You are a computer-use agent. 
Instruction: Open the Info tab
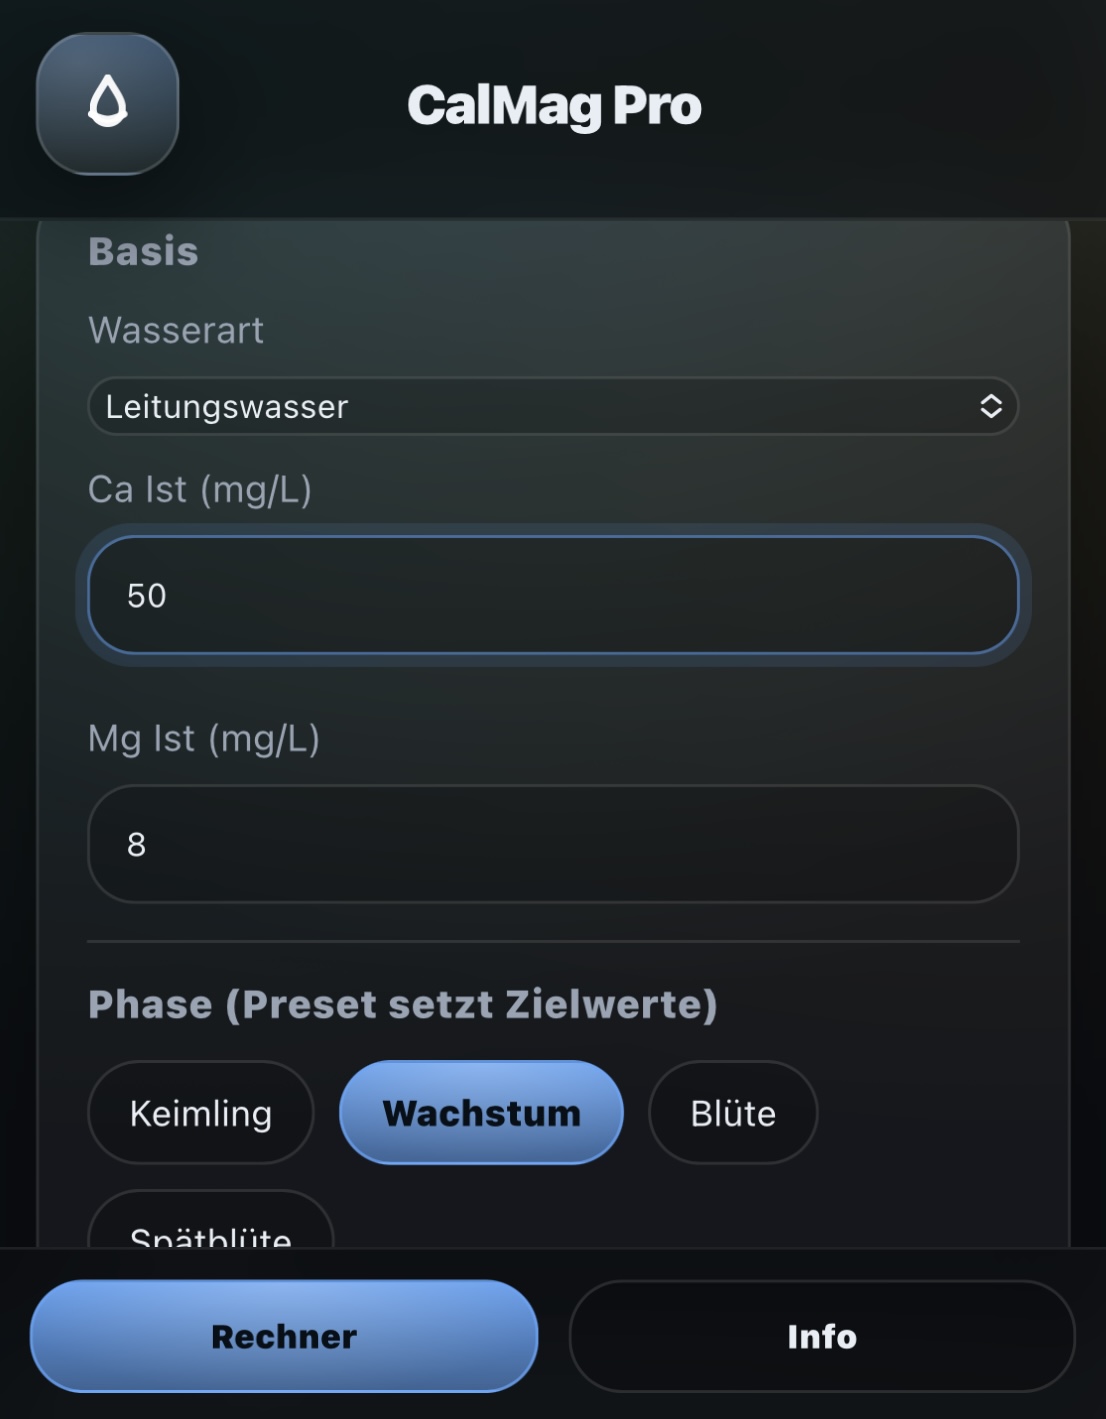822,1336
